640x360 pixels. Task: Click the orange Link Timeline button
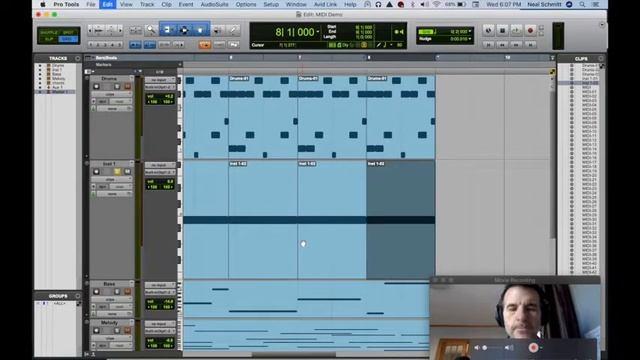tap(205, 44)
